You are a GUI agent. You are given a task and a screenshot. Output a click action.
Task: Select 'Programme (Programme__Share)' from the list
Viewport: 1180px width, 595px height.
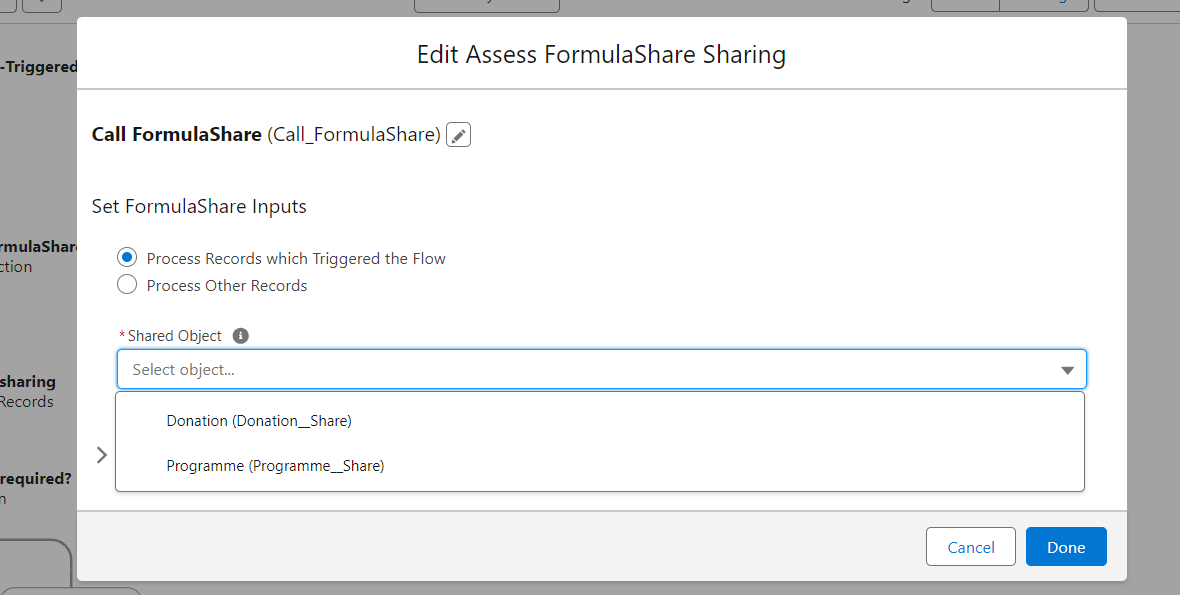275,465
